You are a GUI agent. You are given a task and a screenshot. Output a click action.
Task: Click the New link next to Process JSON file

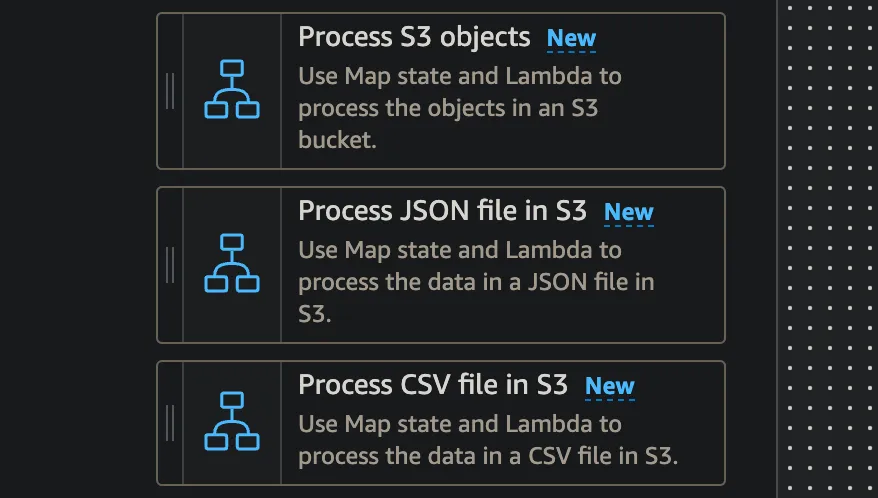628,213
